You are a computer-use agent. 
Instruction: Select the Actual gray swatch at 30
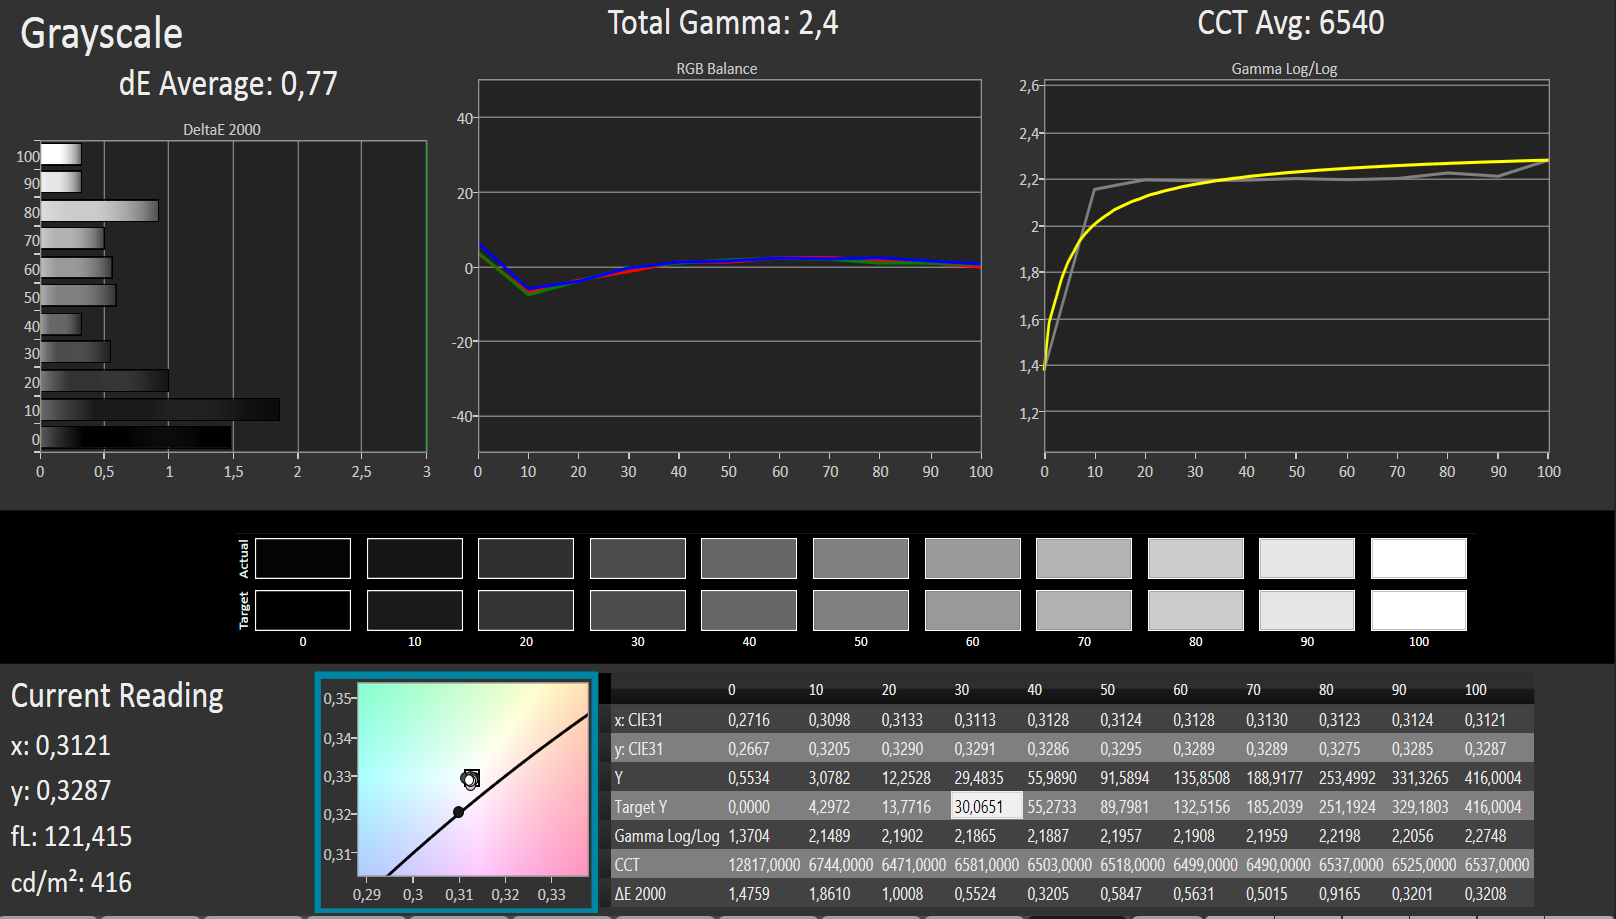point(638,558)
